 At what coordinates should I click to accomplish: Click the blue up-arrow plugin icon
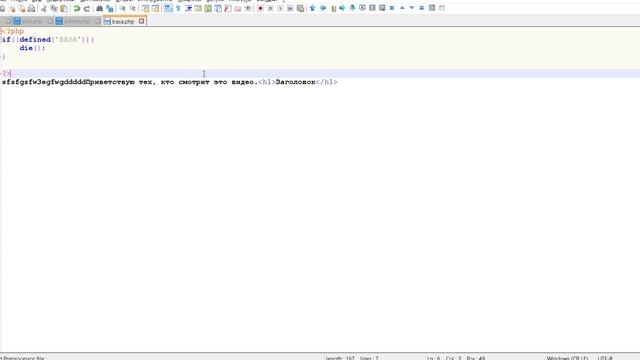pyautogui.click(x=313, y=8)
